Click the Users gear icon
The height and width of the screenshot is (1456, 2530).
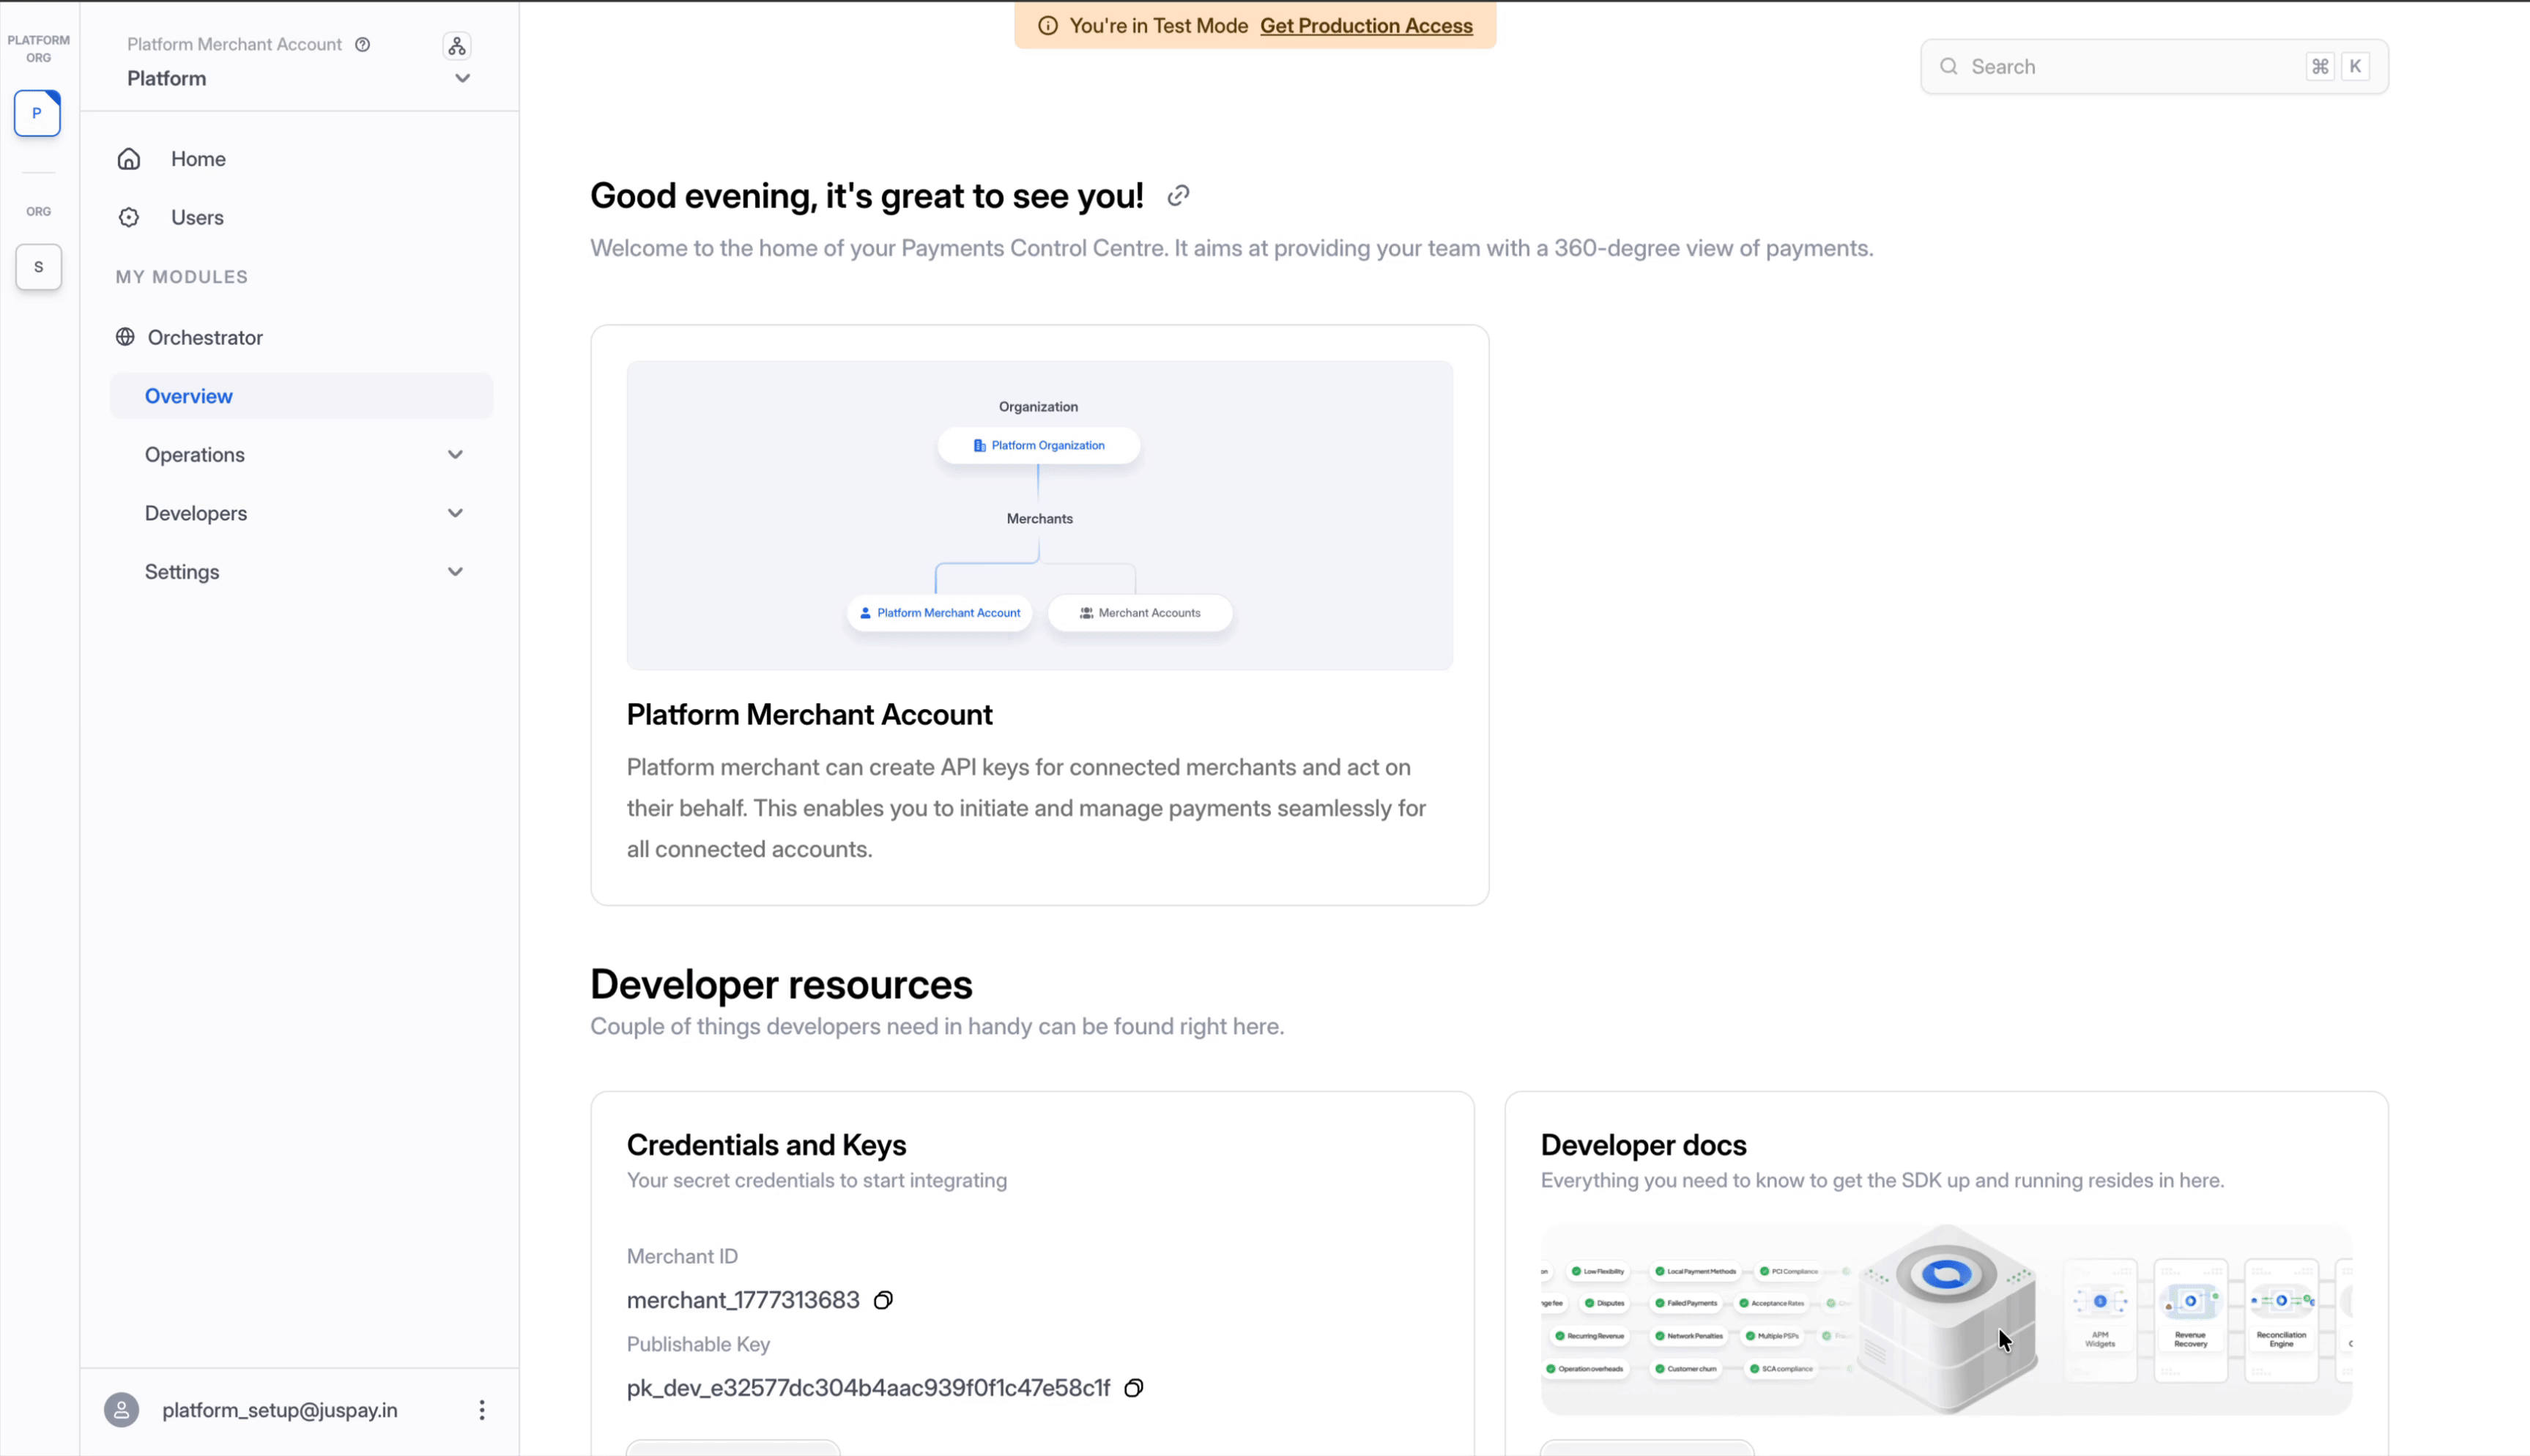(x=129, y=217)
